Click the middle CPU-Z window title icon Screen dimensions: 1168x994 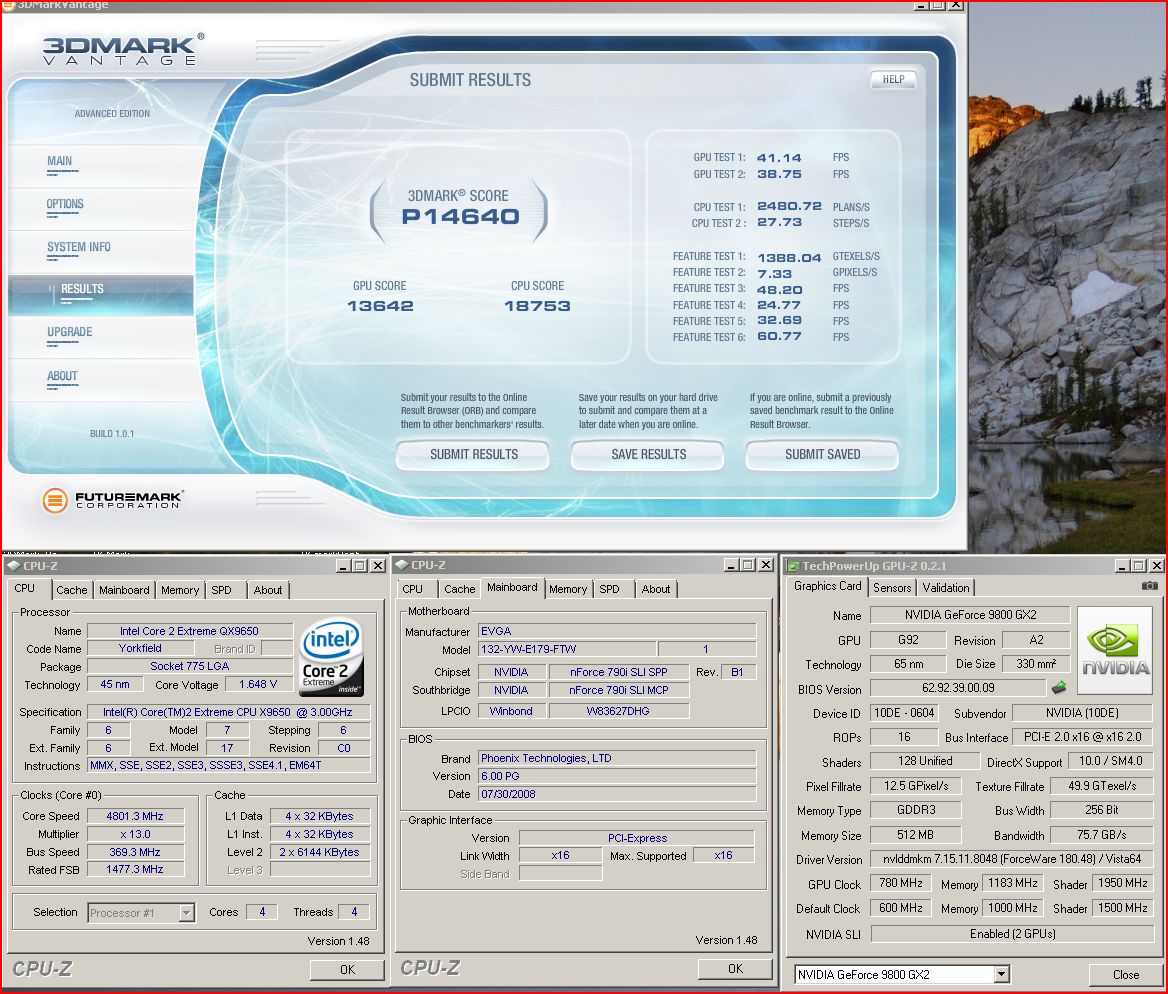click(402, 566)
